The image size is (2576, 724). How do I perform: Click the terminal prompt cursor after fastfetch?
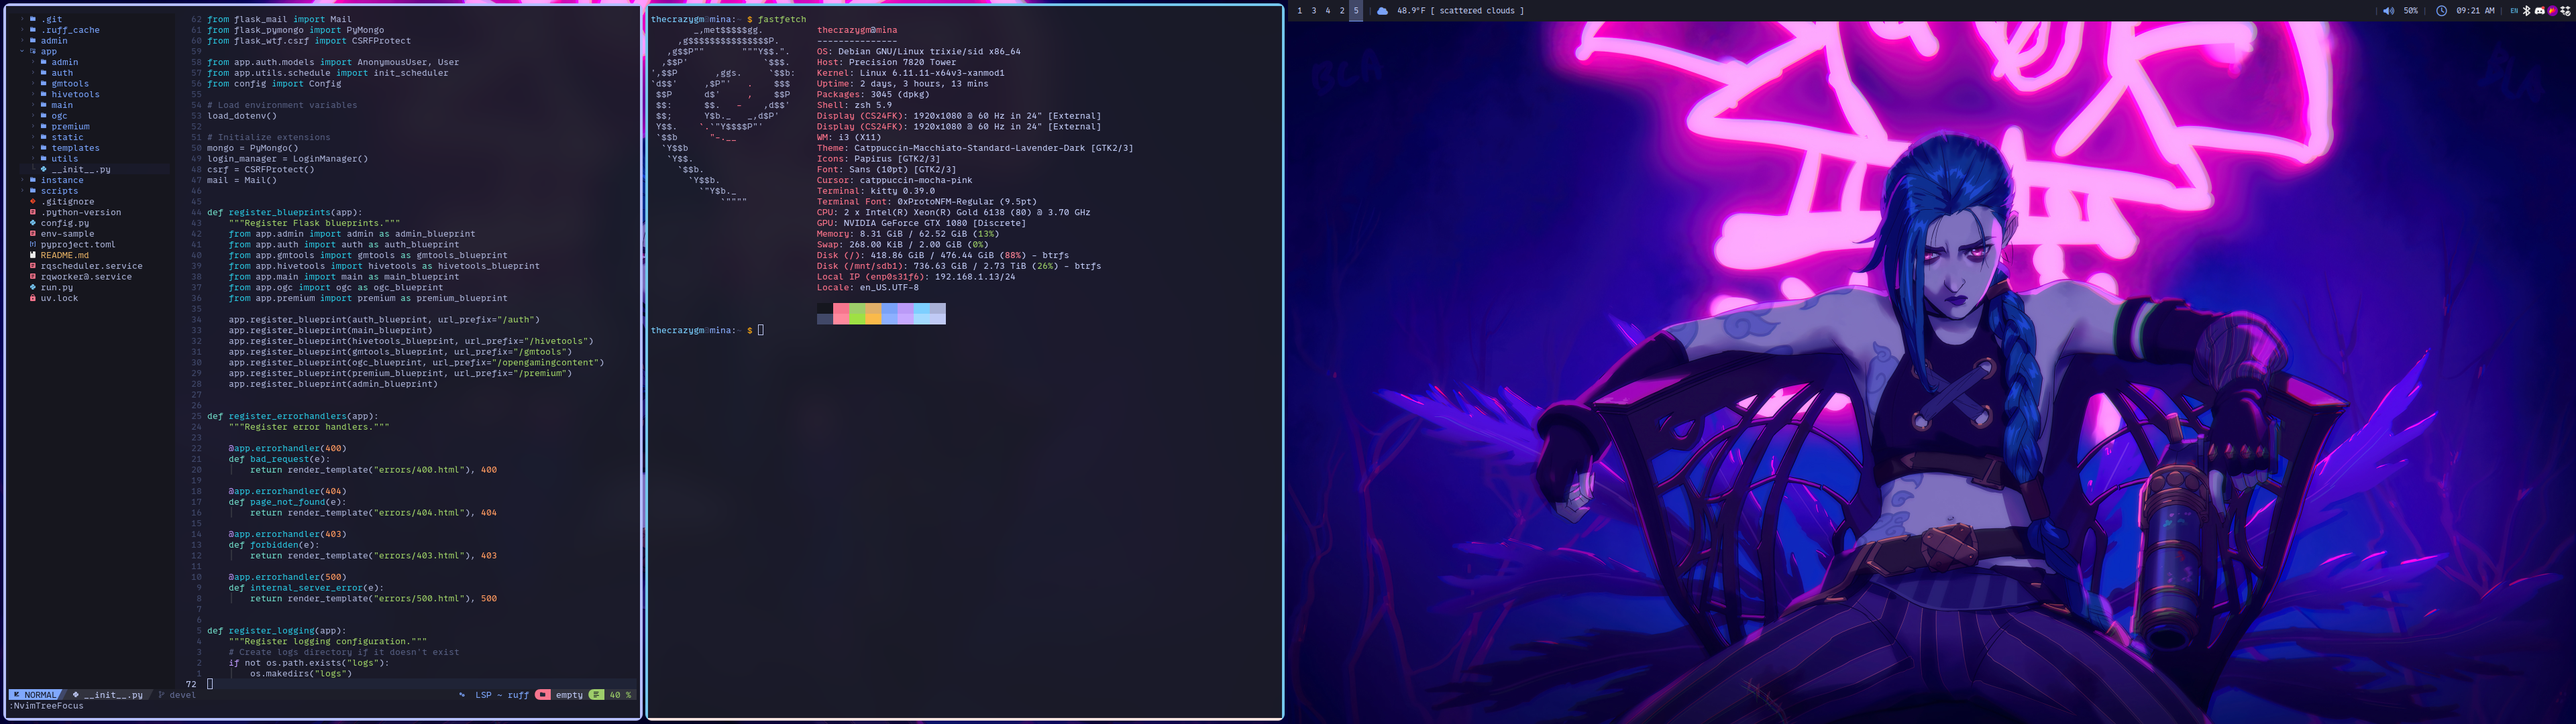[x=760, y=330]
